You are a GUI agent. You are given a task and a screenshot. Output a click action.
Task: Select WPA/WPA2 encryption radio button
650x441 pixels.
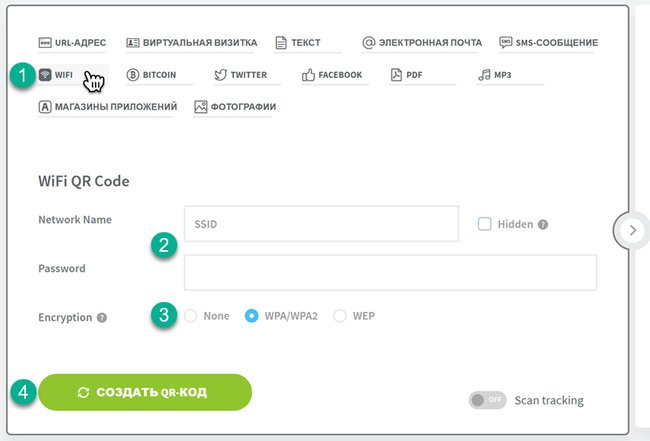[x=252, y=316]
